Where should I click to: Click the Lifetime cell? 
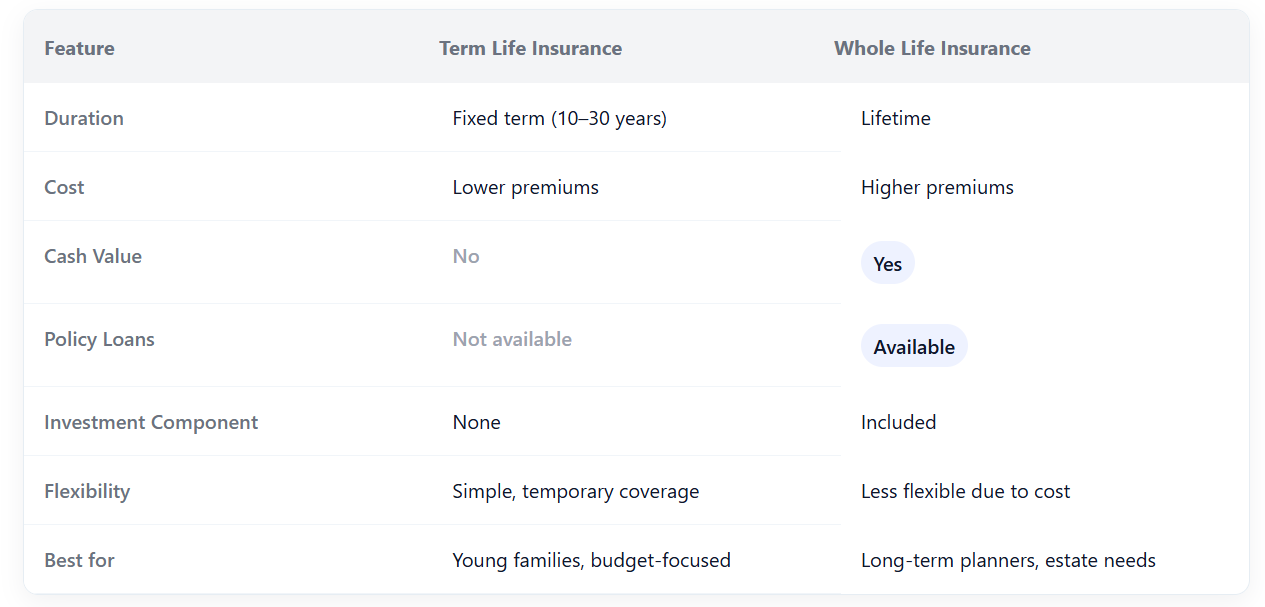[x=895, y=118]
